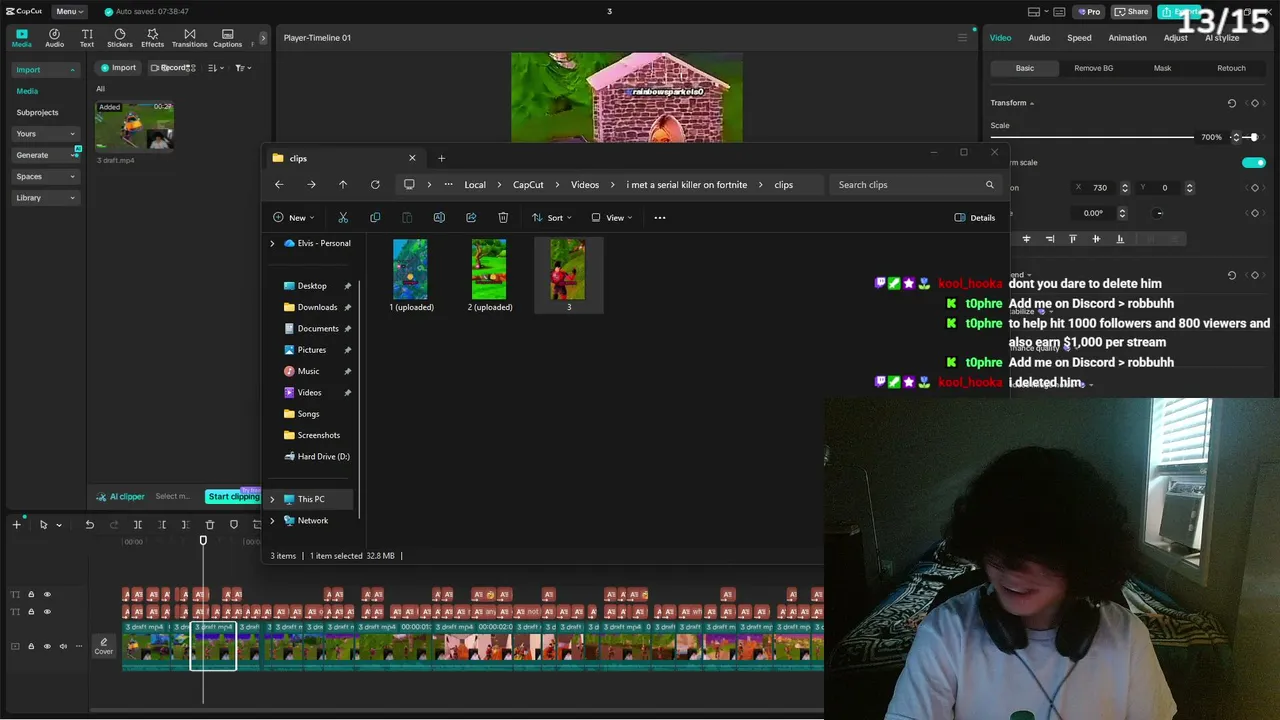Click the Undo arrow in timeline toolbar
This screenshot has width=1280, height=720.
tap(90, 525)
